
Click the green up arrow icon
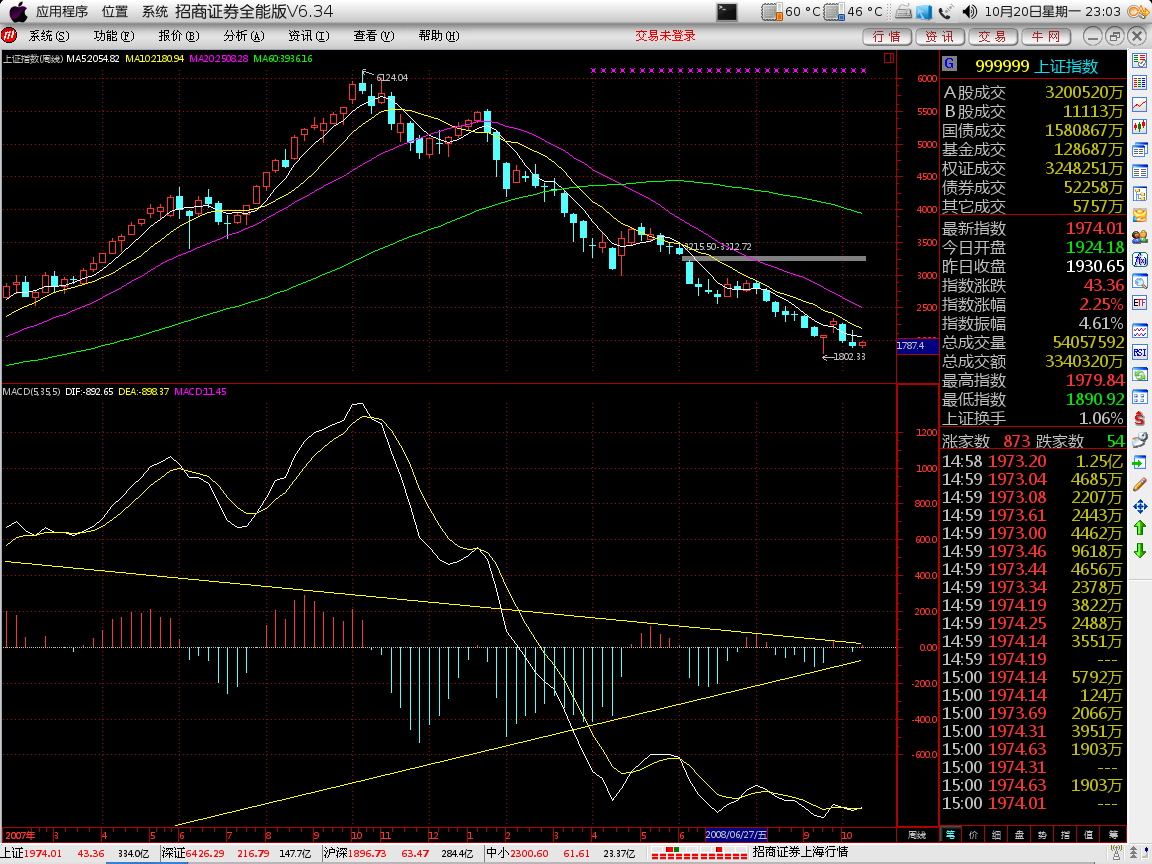[1140, 528]
